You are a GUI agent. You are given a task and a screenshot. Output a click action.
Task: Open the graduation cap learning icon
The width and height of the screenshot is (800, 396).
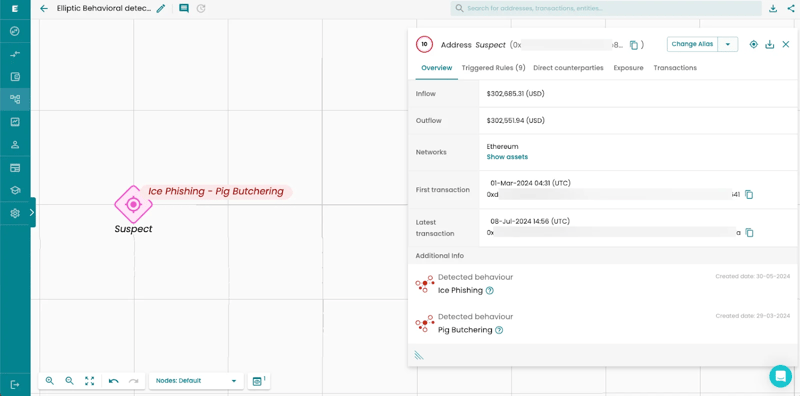point(15,190)
